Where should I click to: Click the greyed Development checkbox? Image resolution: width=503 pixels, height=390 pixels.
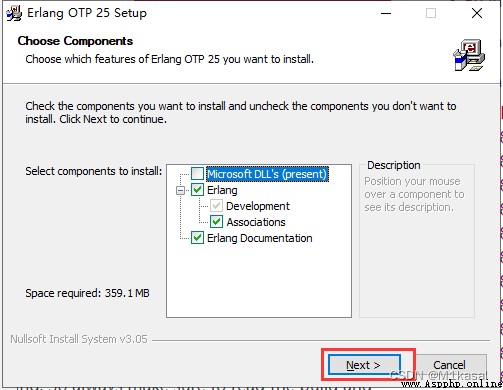pos(216,206)
